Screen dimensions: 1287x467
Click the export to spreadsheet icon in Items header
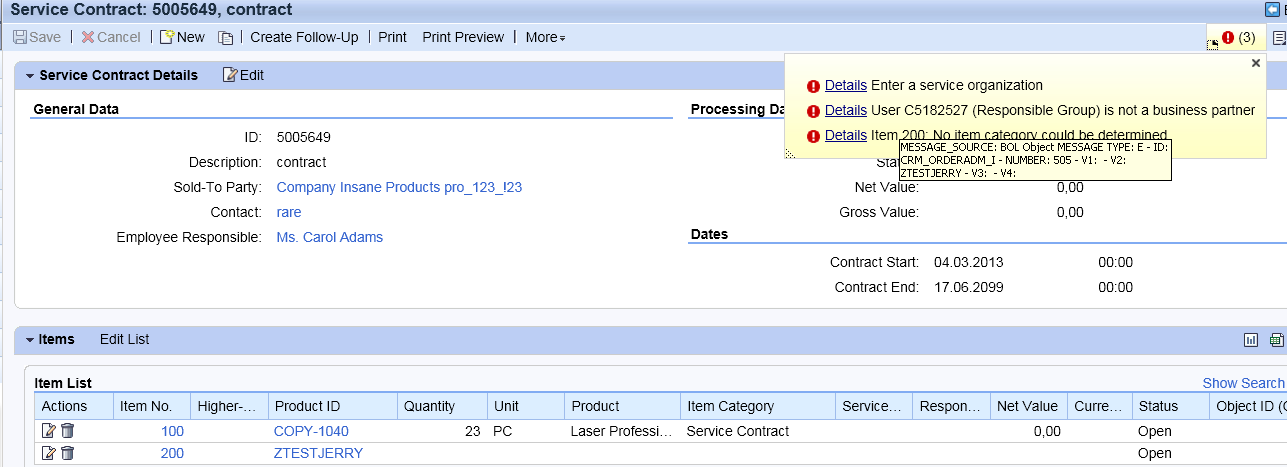pos(1276,340)
